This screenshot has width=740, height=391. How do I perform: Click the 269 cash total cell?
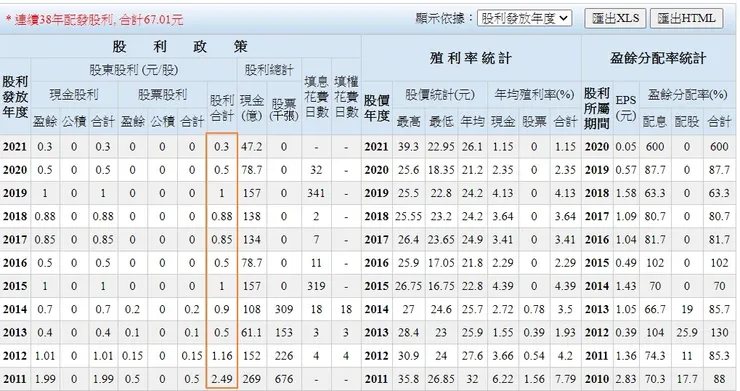252,379
